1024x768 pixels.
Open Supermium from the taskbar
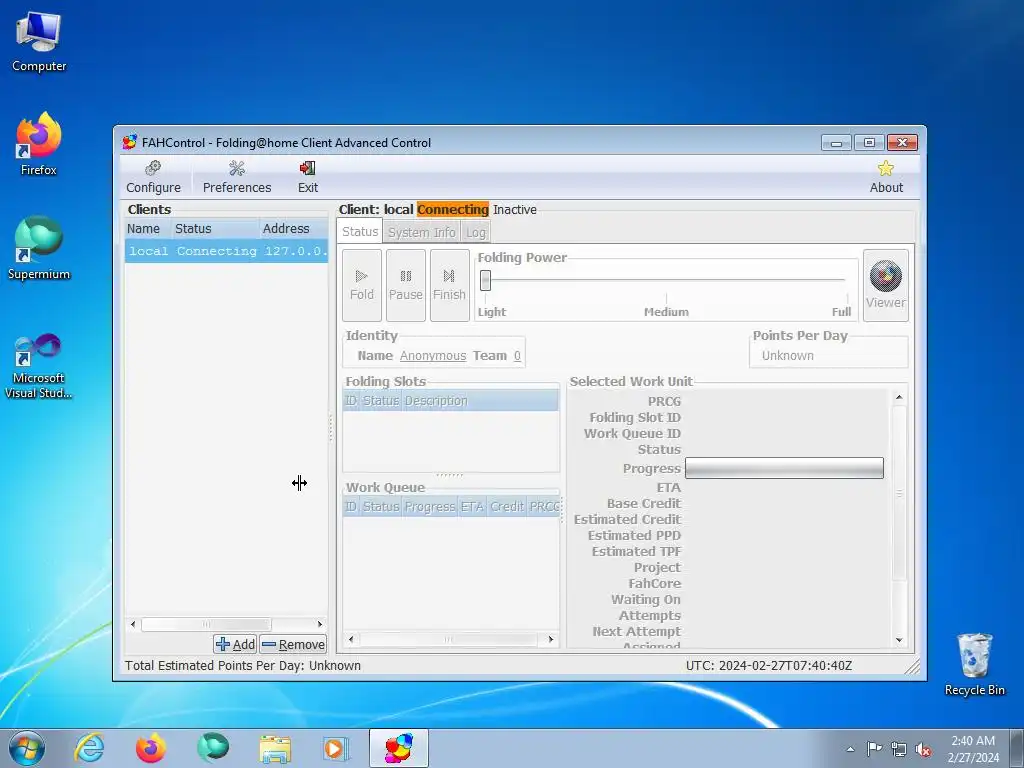[213, 748]
